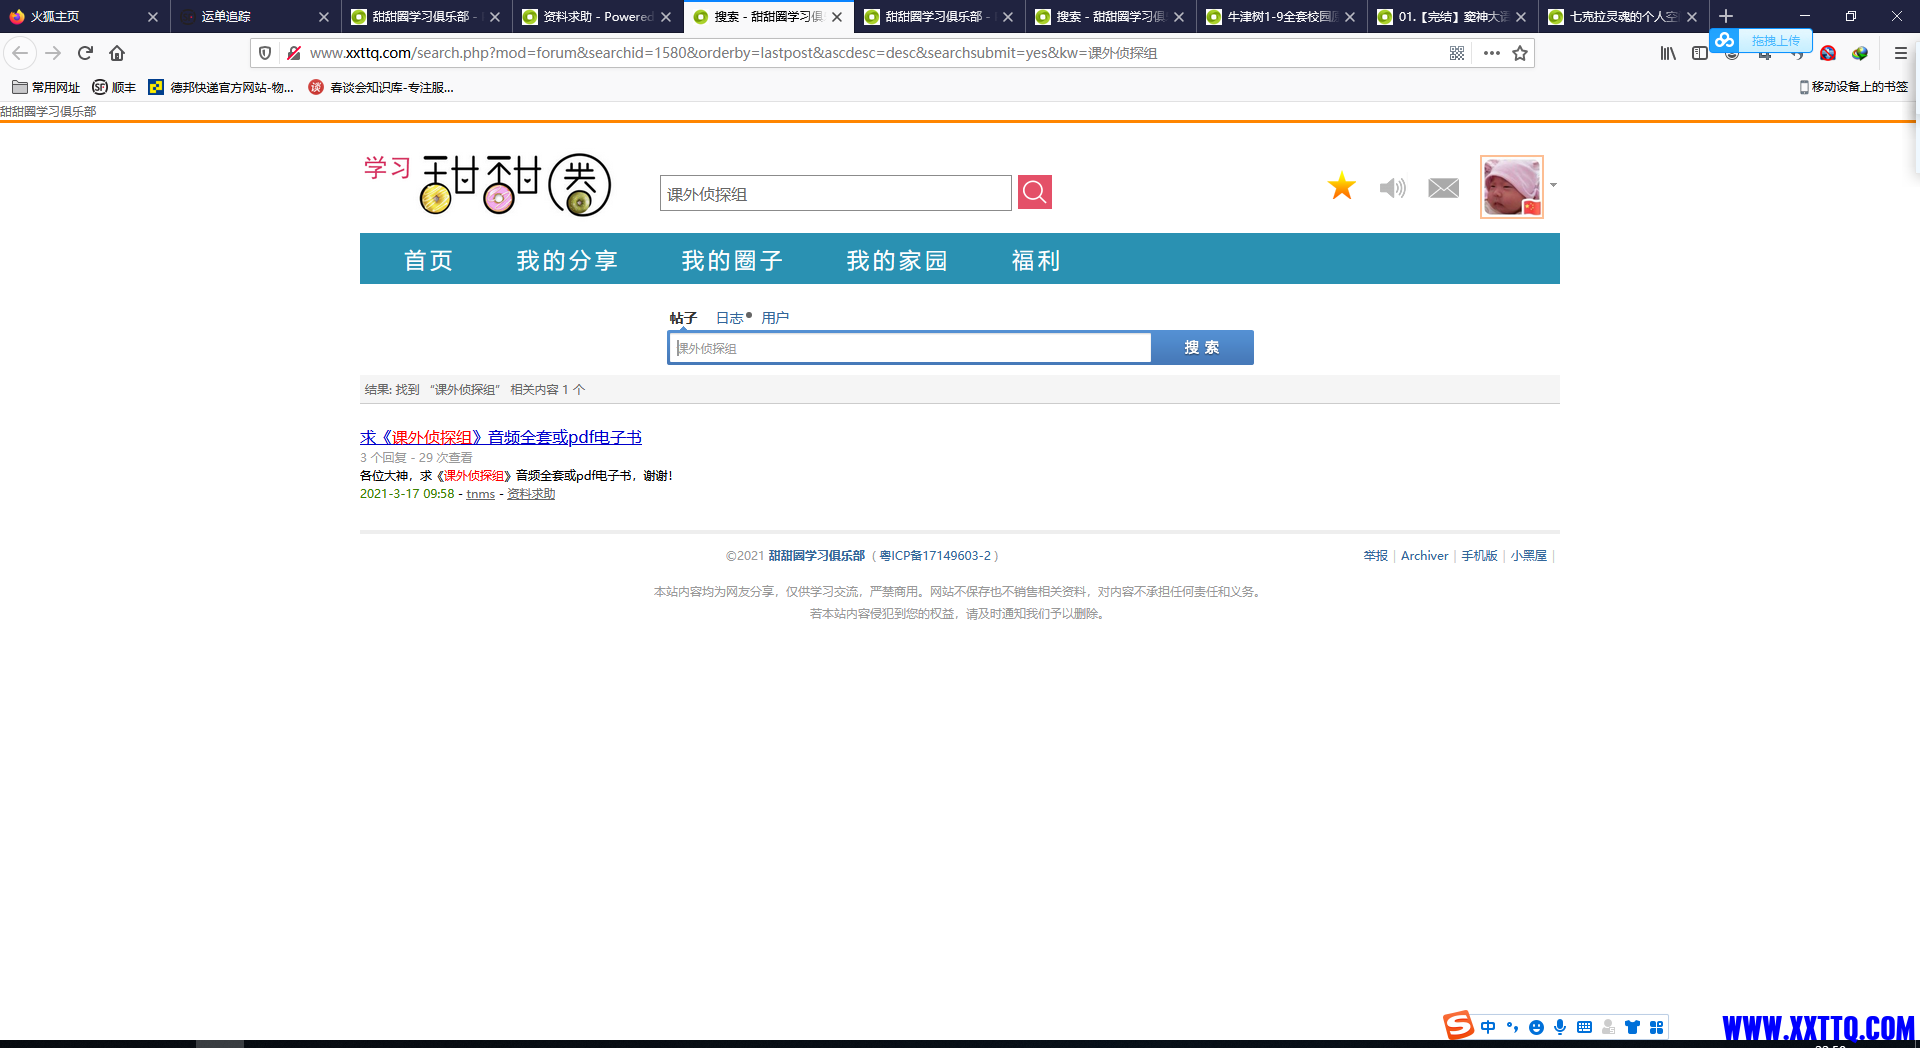This screenshot has width=1920, height=1048.
Task: Open the 手机版 footer link
Action: click(1479, 556)
